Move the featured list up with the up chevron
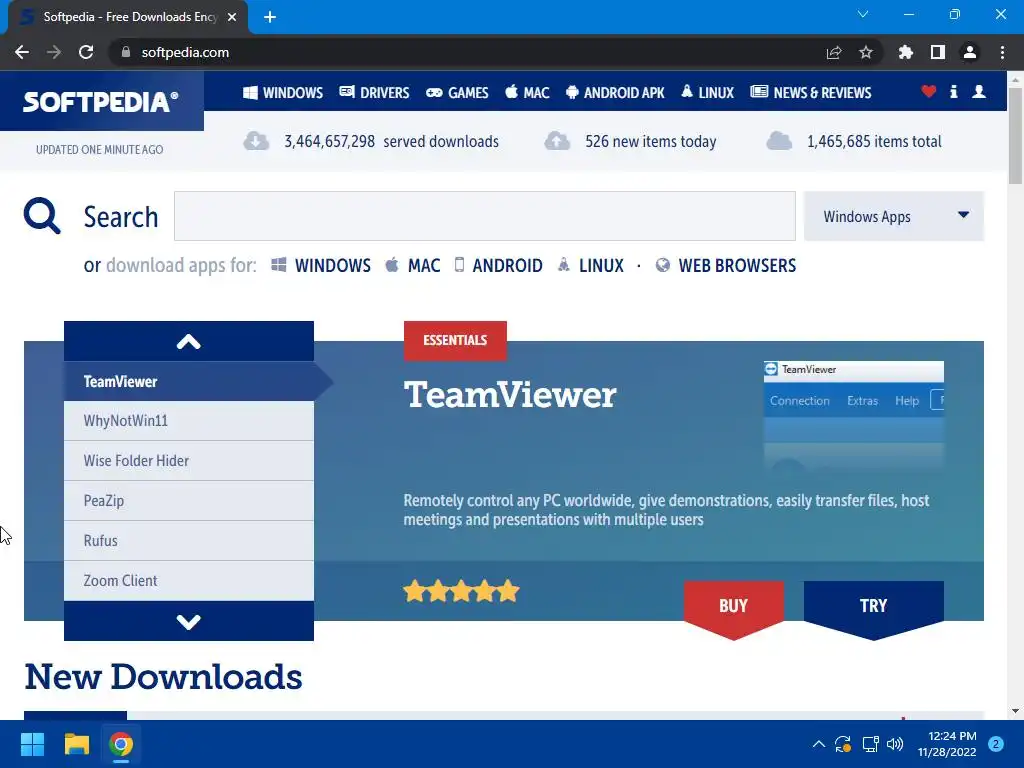 tap(189, 341)
